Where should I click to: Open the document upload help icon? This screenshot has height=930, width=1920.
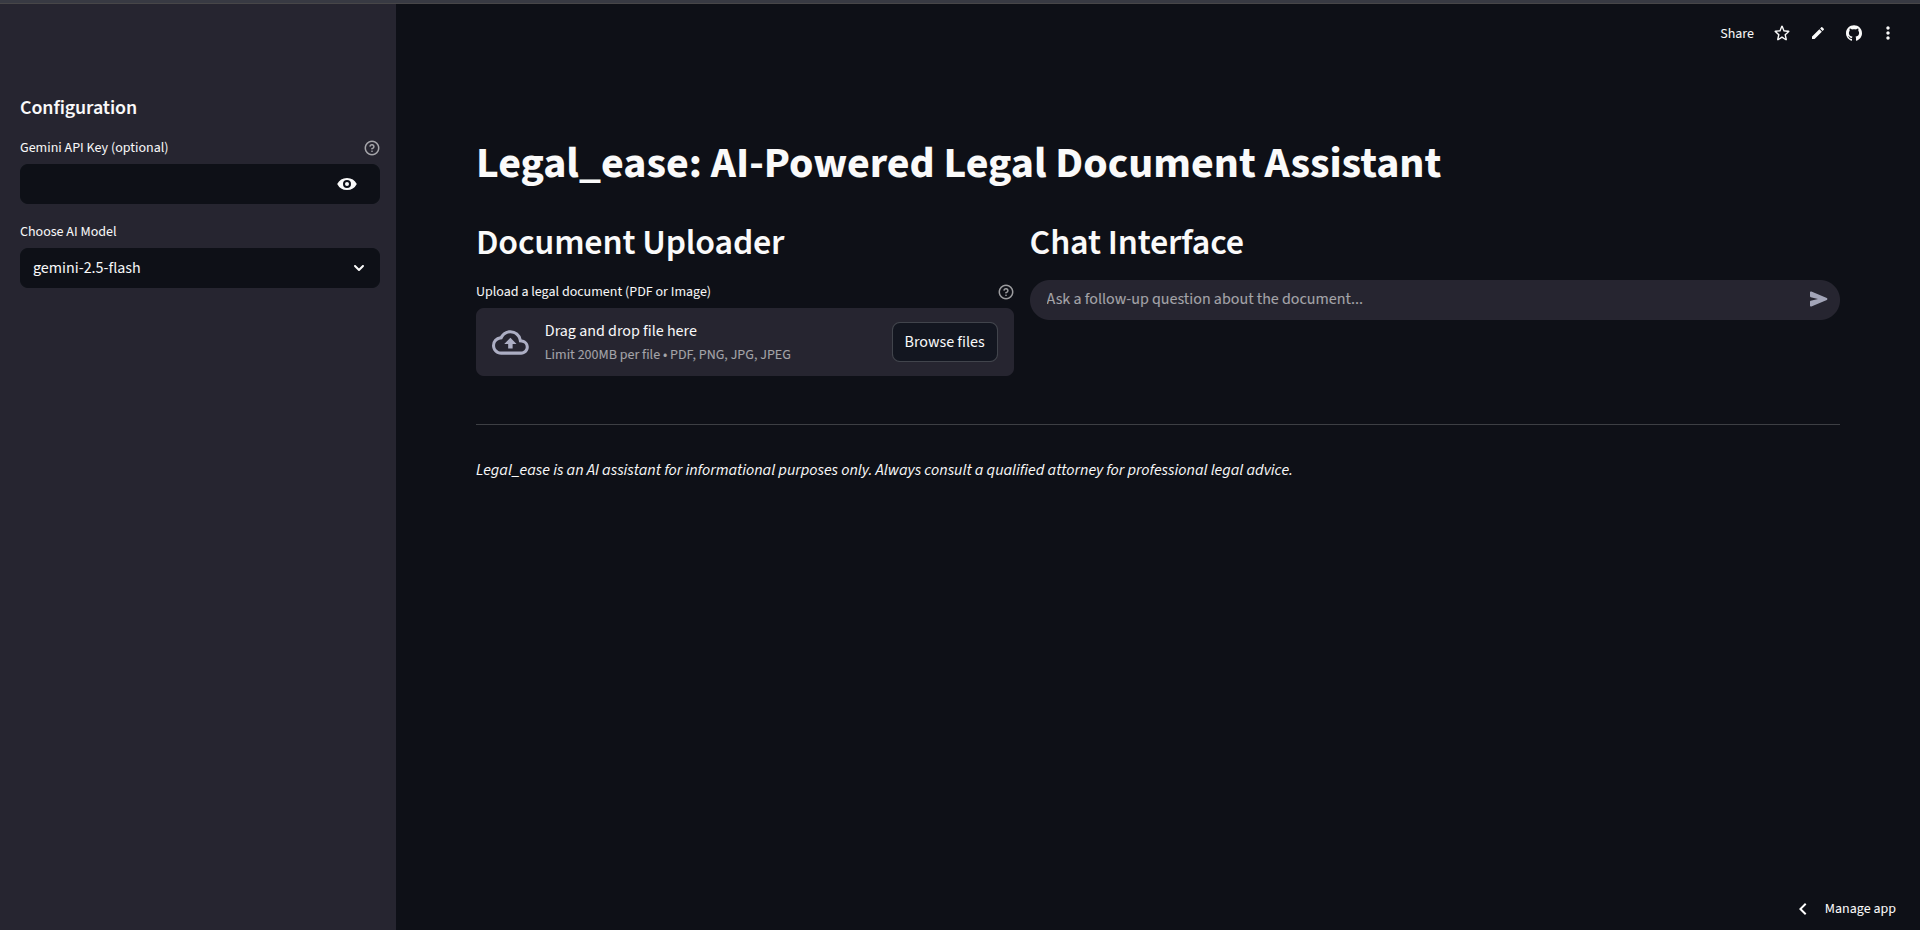tap(1005, 291)
